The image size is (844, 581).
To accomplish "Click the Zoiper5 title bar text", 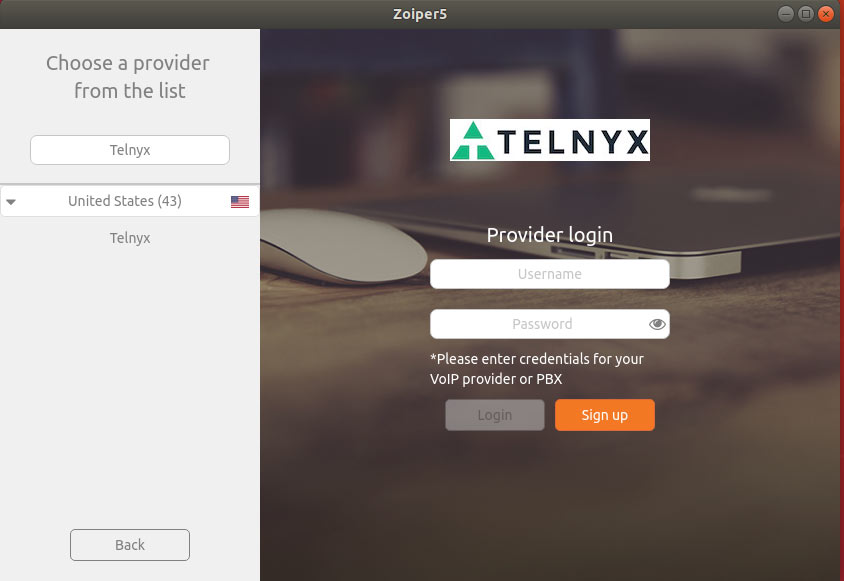I will tap(420, 14).
